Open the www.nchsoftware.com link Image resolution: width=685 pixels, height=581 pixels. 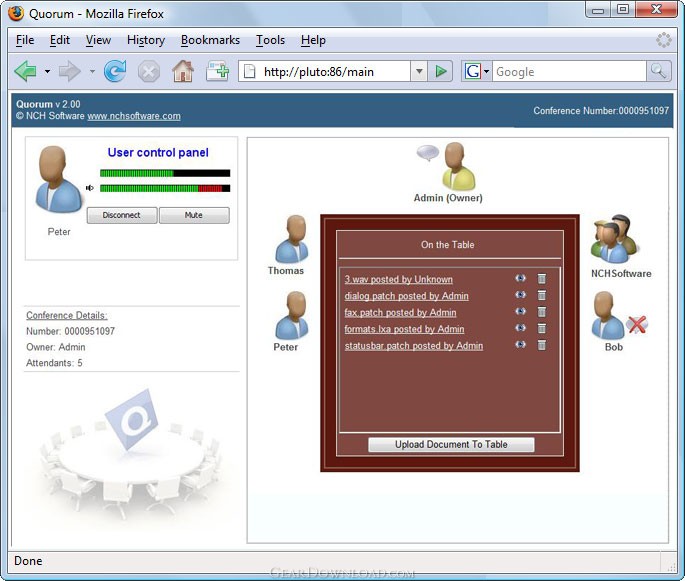[x=134, y=116]
